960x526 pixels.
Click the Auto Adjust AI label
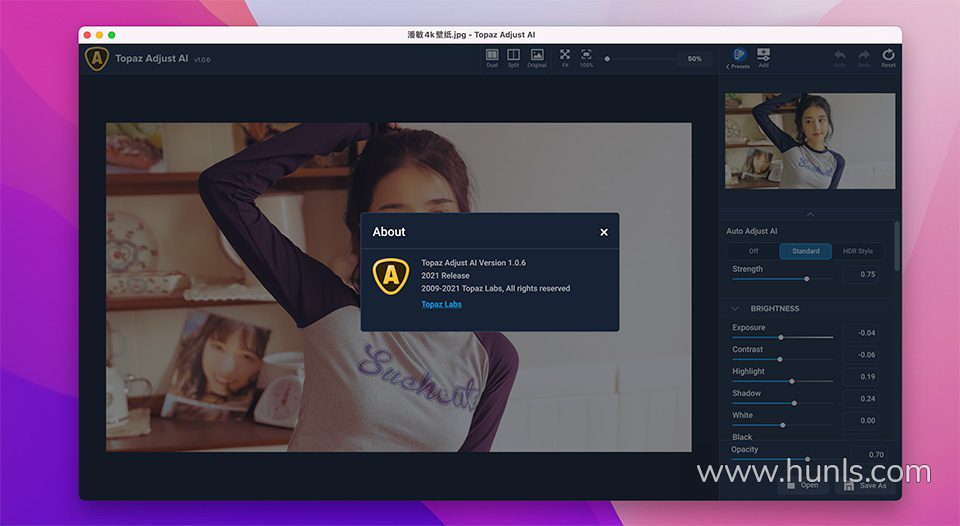tap(751, 231)
